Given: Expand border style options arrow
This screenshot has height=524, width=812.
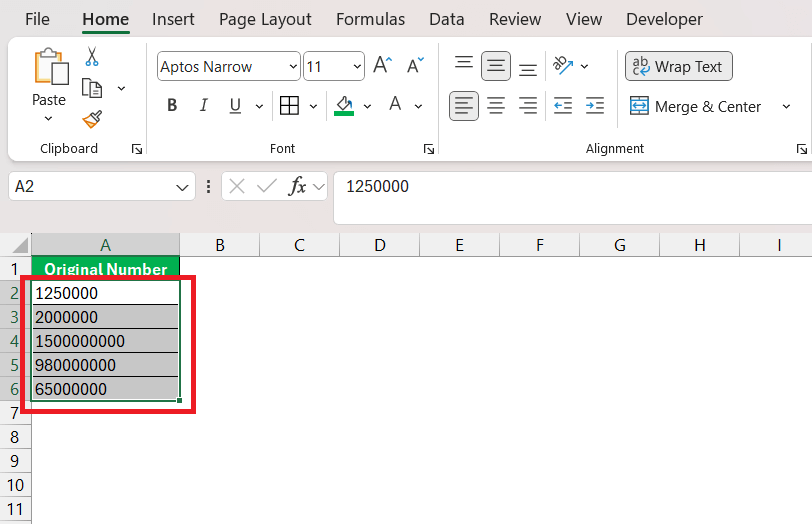Looking at the screenshot, I should pyautogui.click(x=313, y=107).
